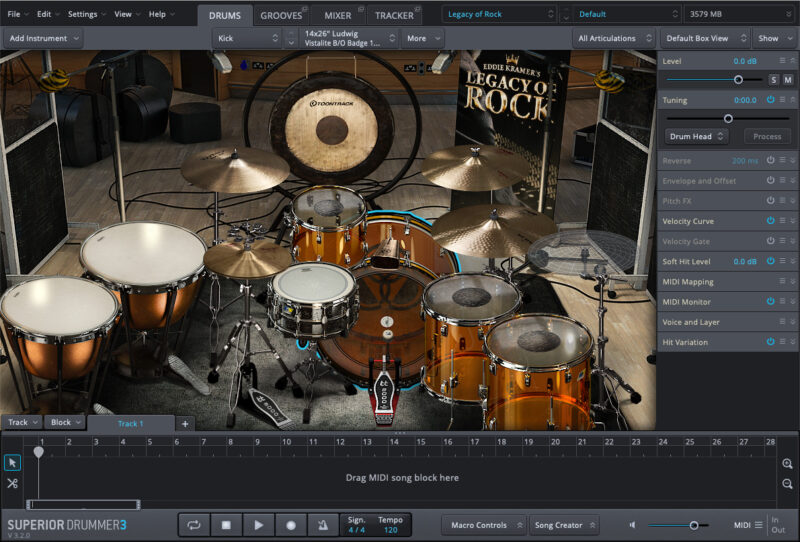Click the kick drum pedal
The image size is (800, 542).
384,393
